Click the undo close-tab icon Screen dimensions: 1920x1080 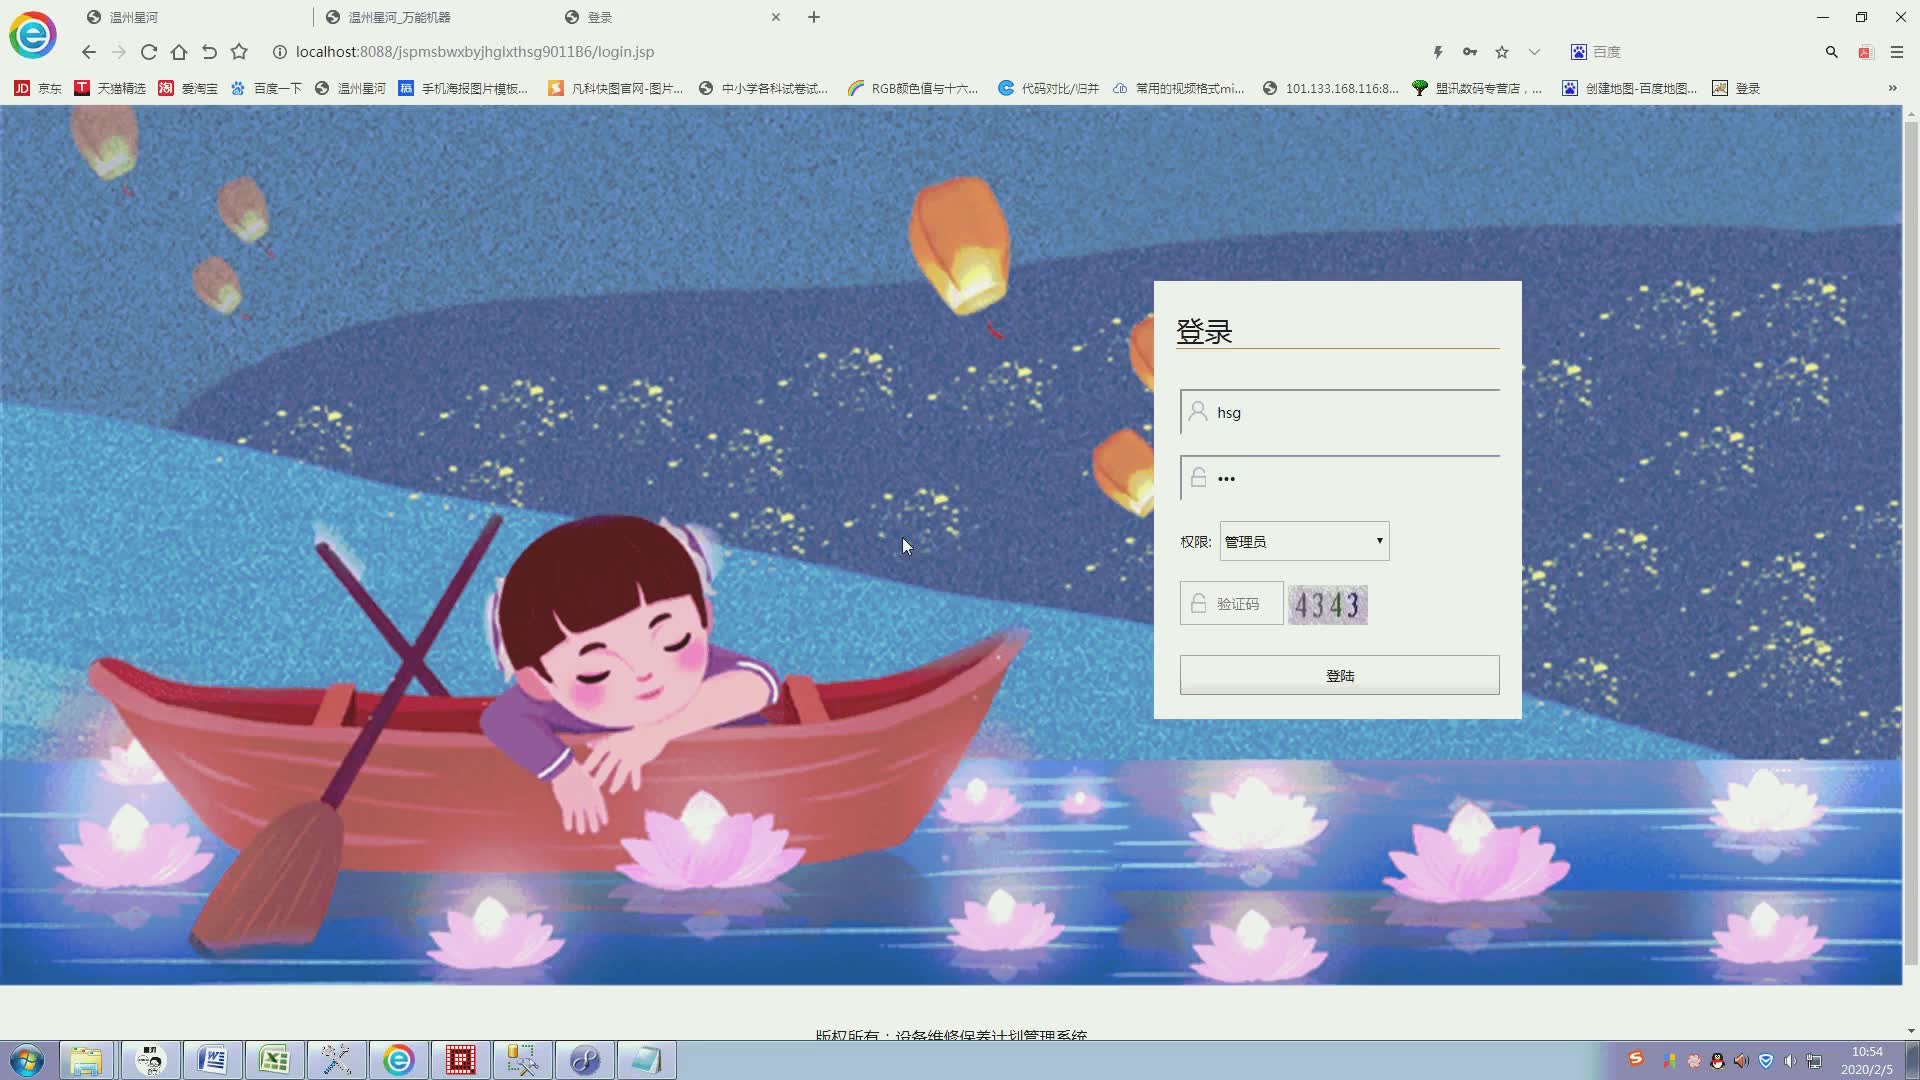click(209, 52)
